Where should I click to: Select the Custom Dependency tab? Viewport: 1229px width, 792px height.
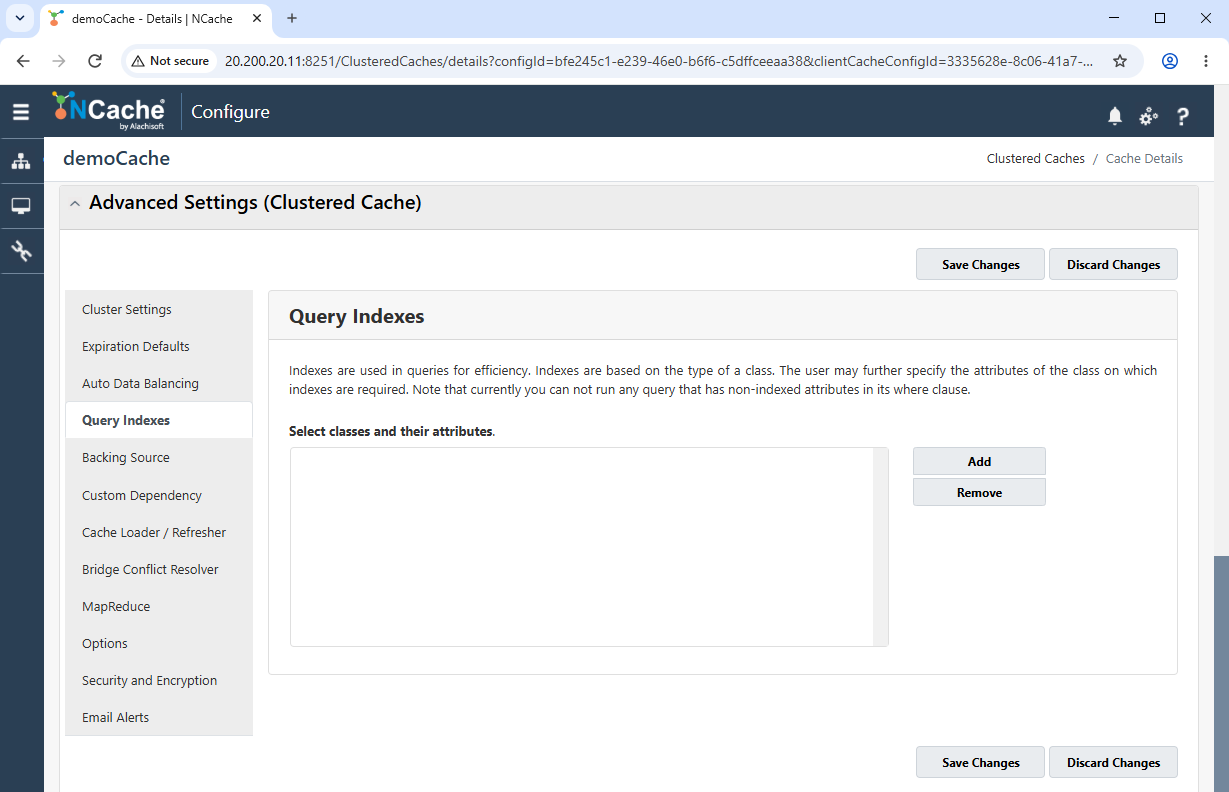(x=159, y=496)
